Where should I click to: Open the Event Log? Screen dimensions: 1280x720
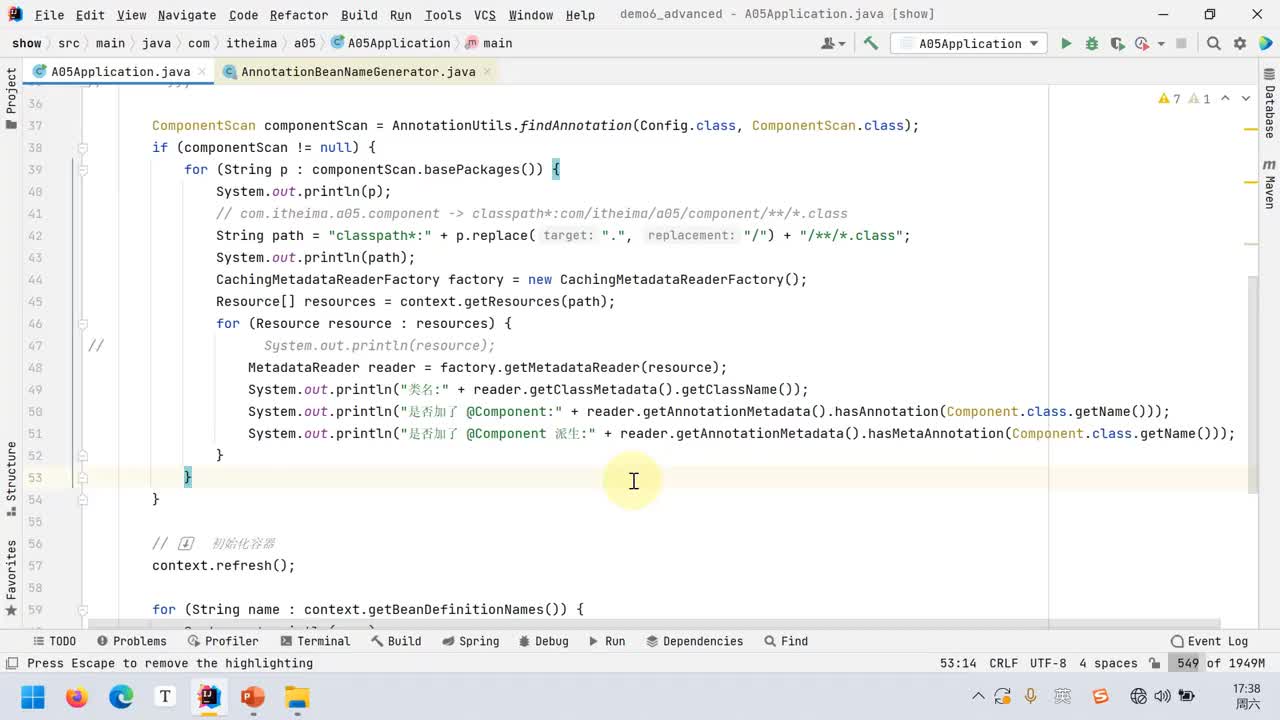coord(1209,641)
